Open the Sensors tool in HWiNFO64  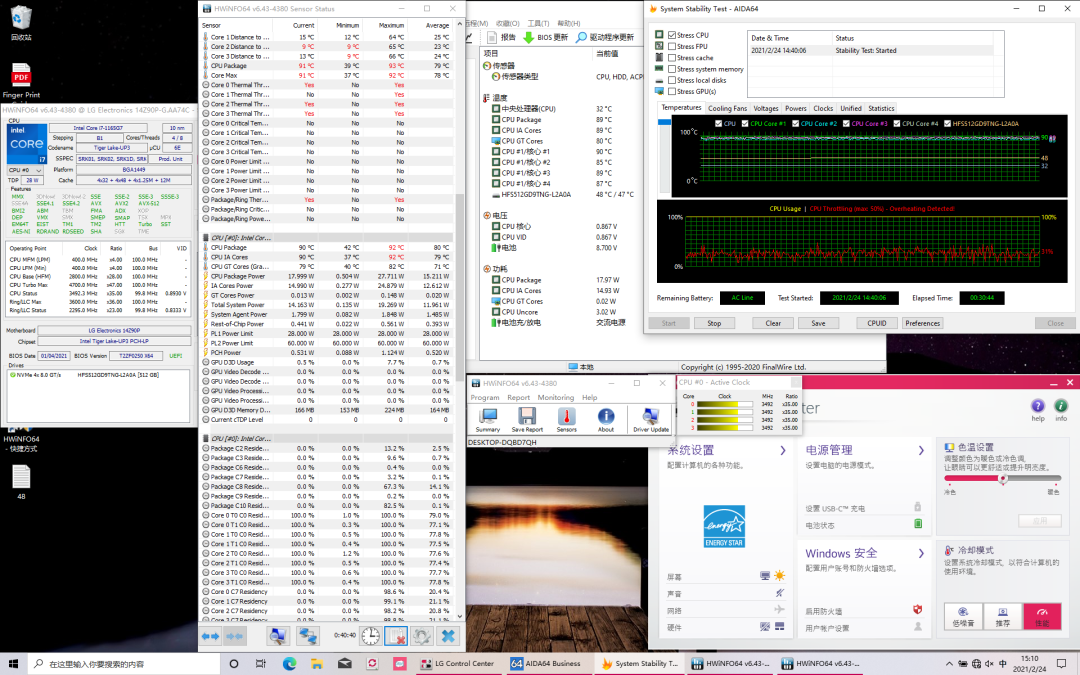click(566, 419)
